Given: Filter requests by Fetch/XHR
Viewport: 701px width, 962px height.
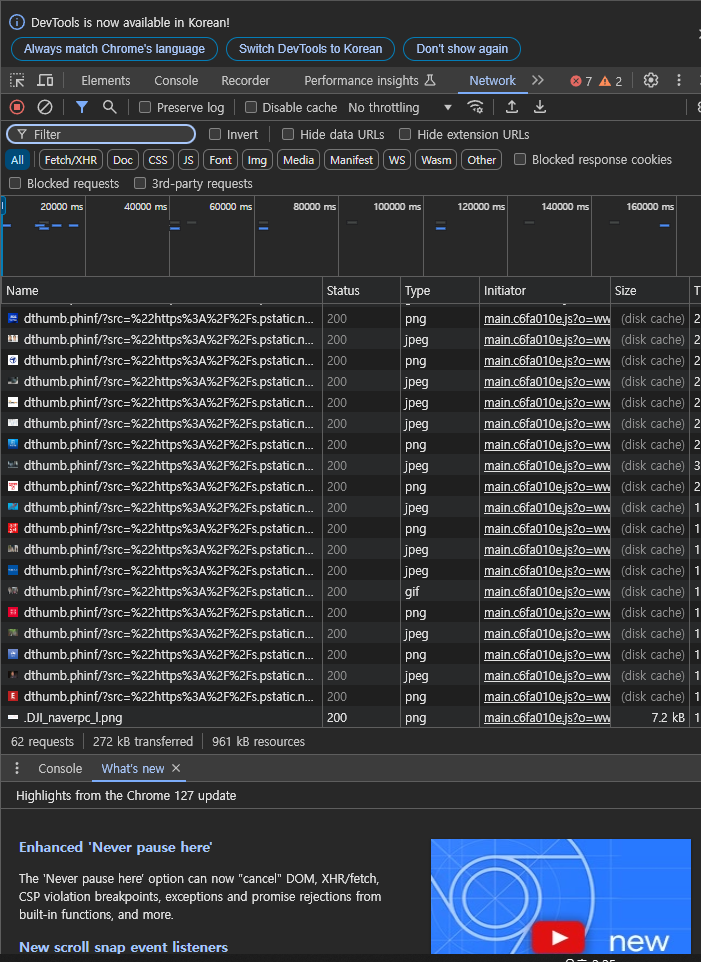Looking at the screenshot, I should tap(71, 160).
